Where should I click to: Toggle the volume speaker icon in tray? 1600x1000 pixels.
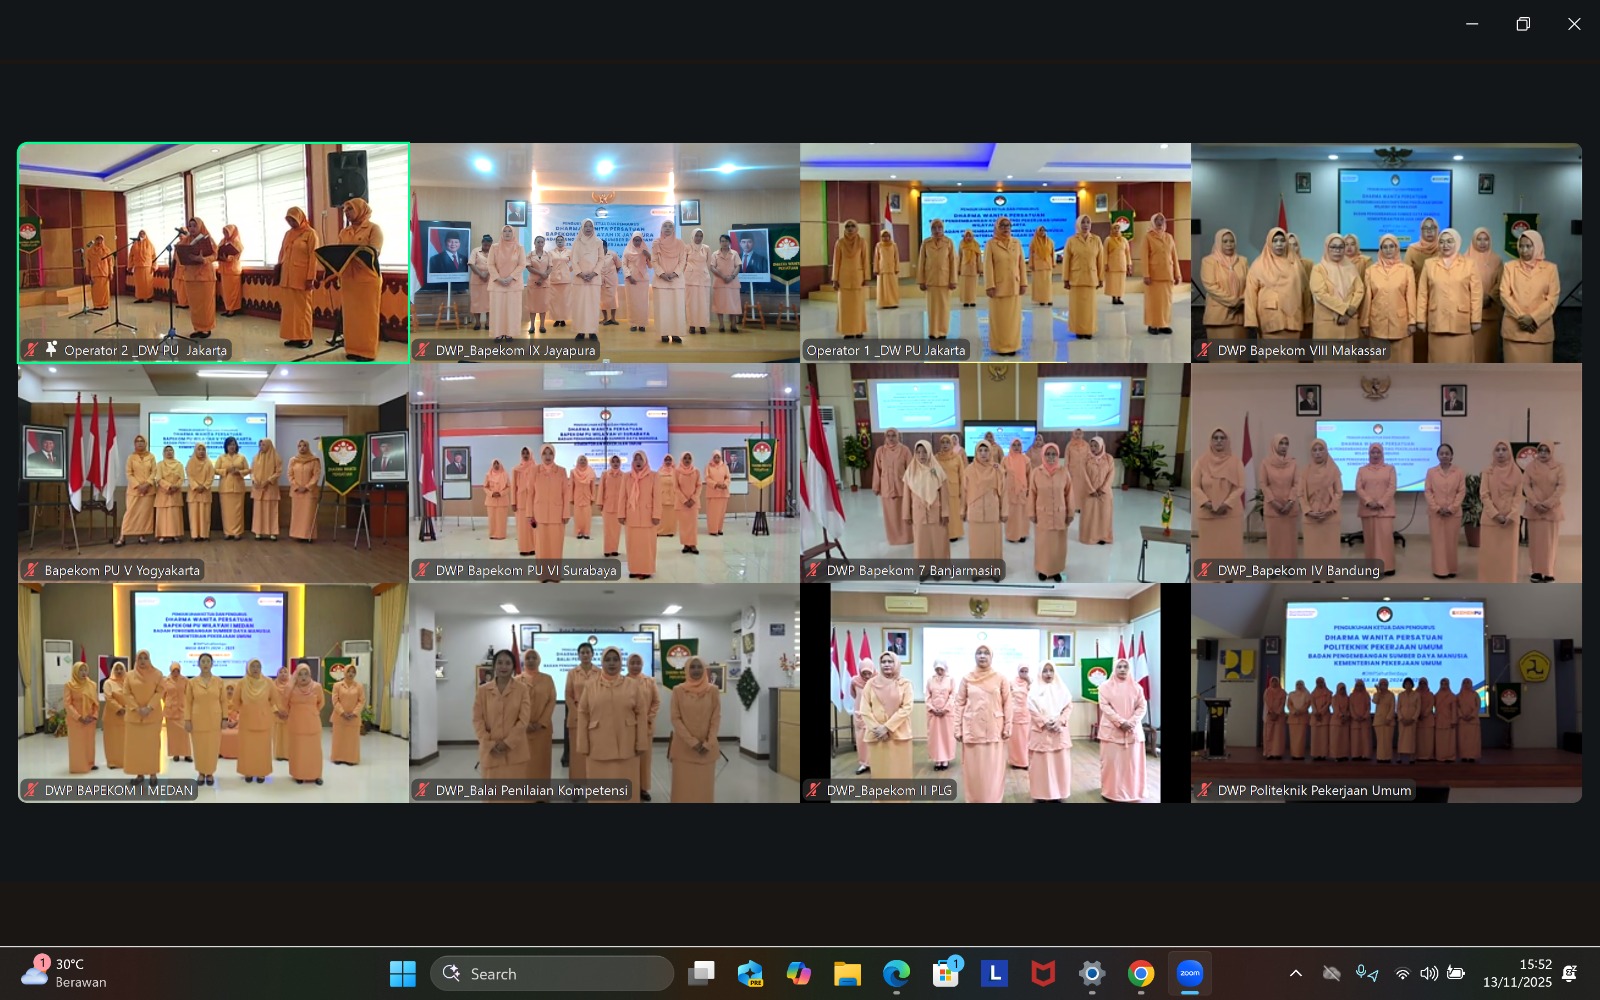point(1429,973)
